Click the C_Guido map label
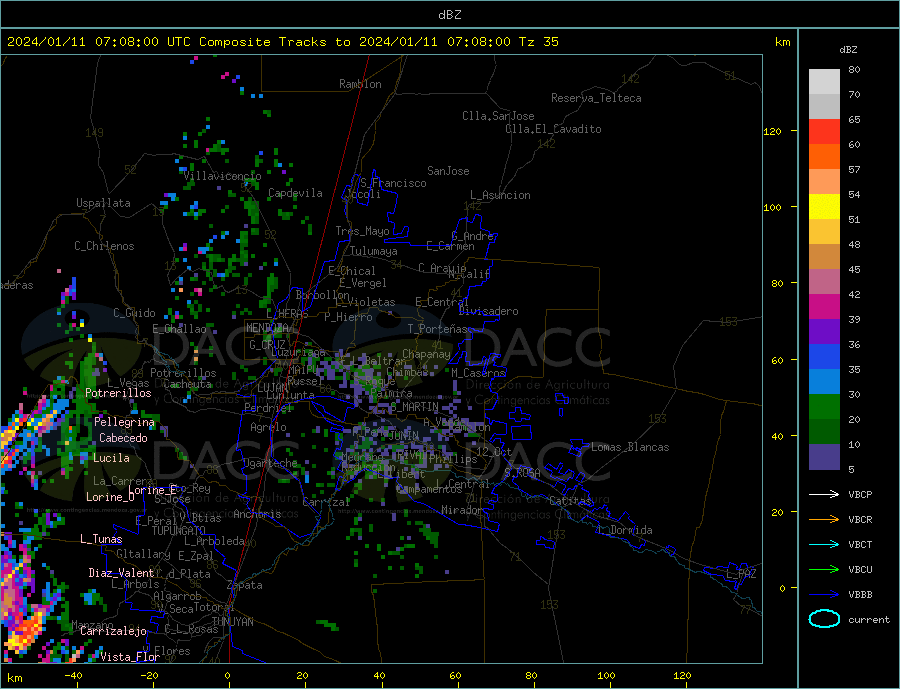900x689 pixels. coord(134,313)
